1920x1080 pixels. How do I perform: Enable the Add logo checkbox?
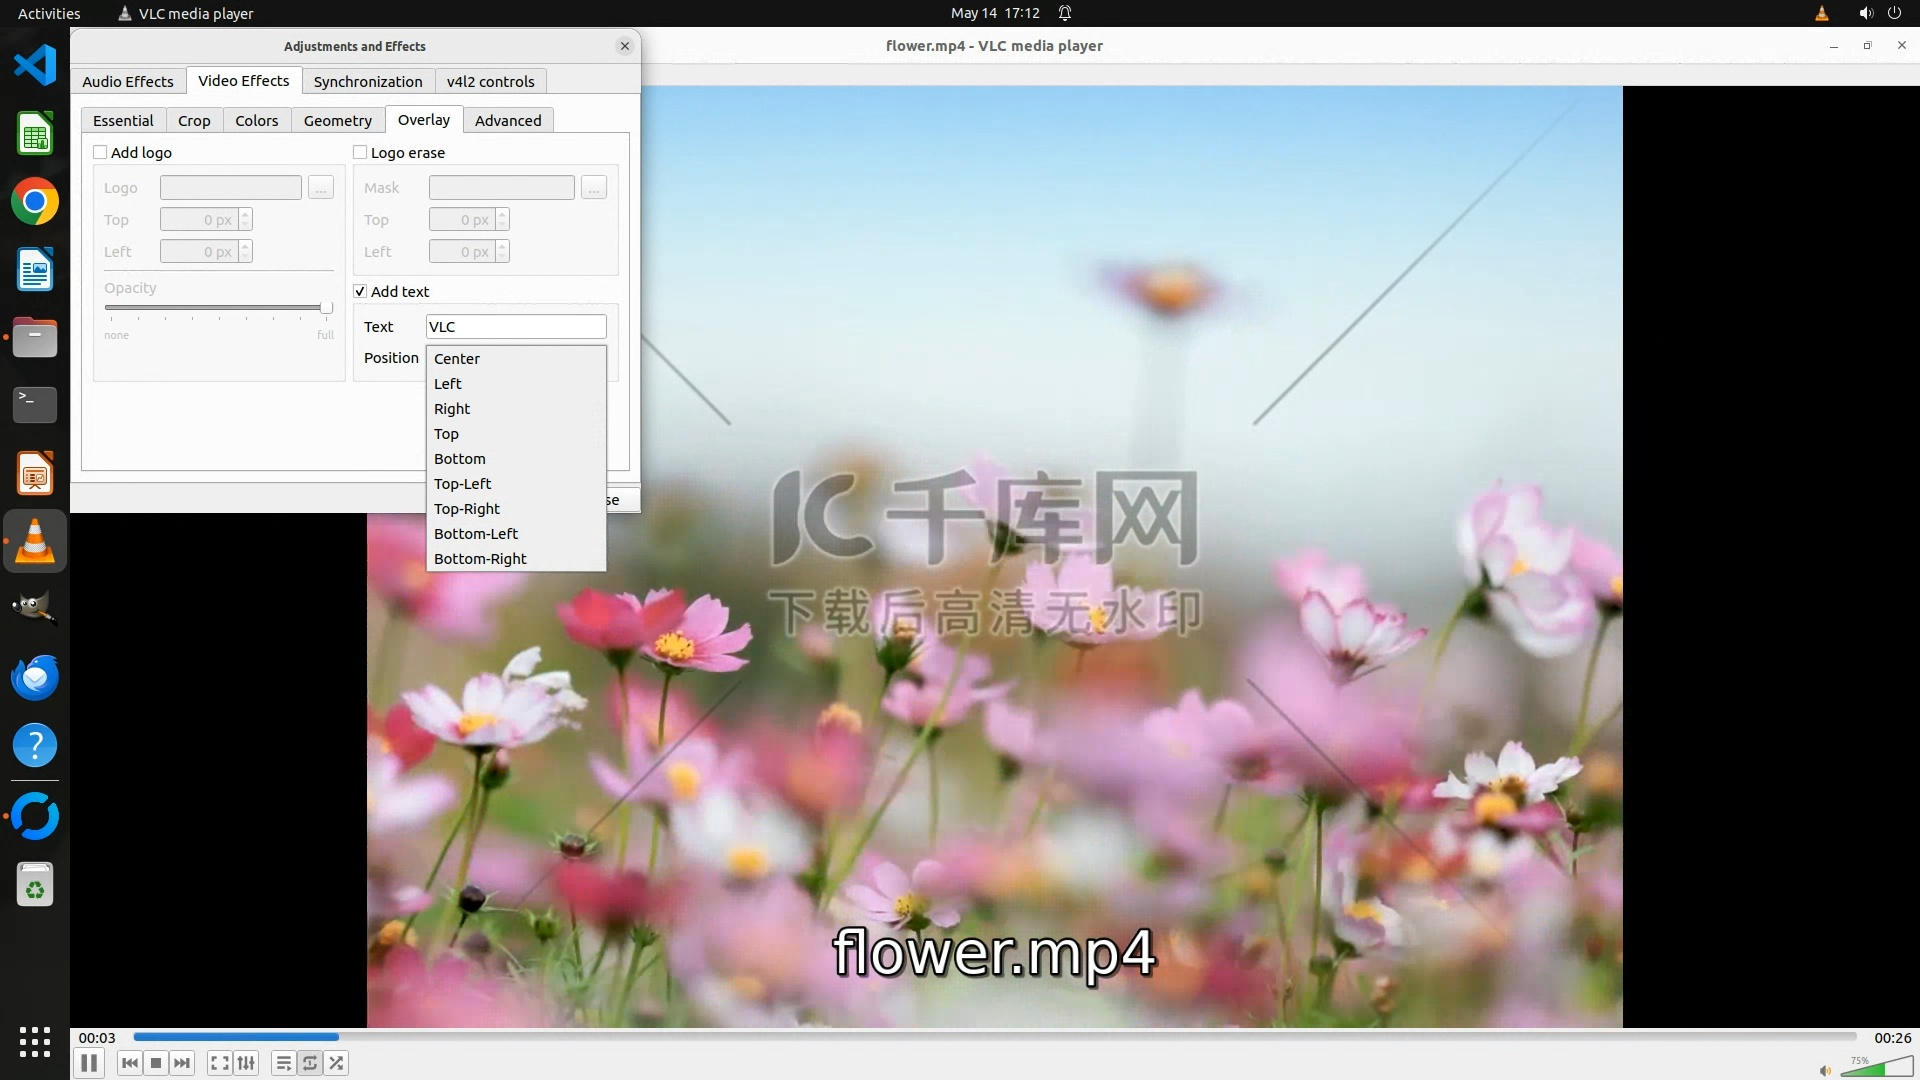click(x=100, y=152)
